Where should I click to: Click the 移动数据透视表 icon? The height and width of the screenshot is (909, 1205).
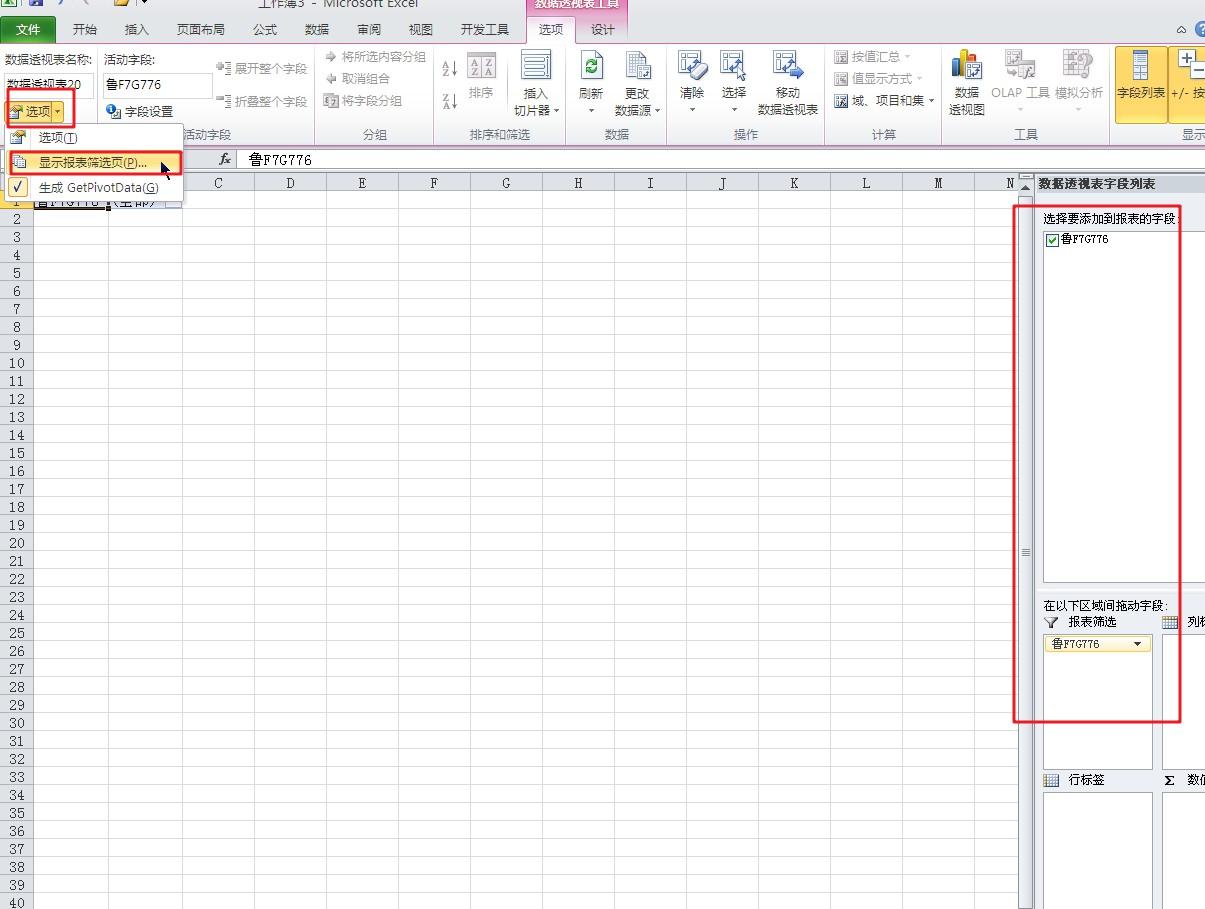click(x=788, y=66)
